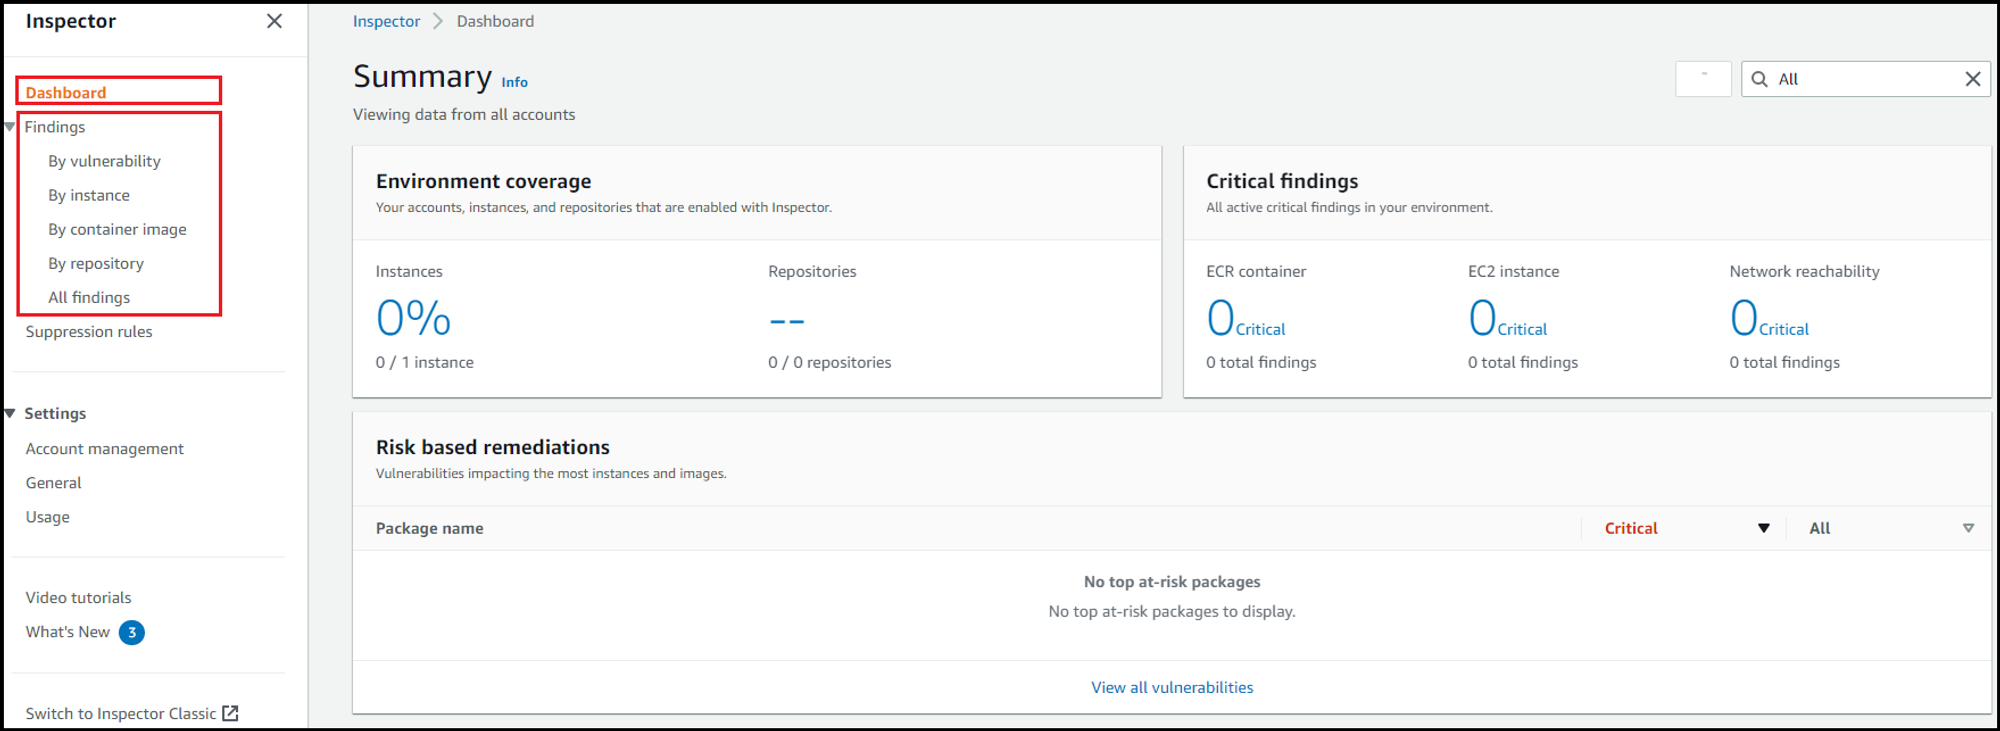Click the Environment coverage heading
This screenshot has width=2000, height=731.
(x=484, y=181)
